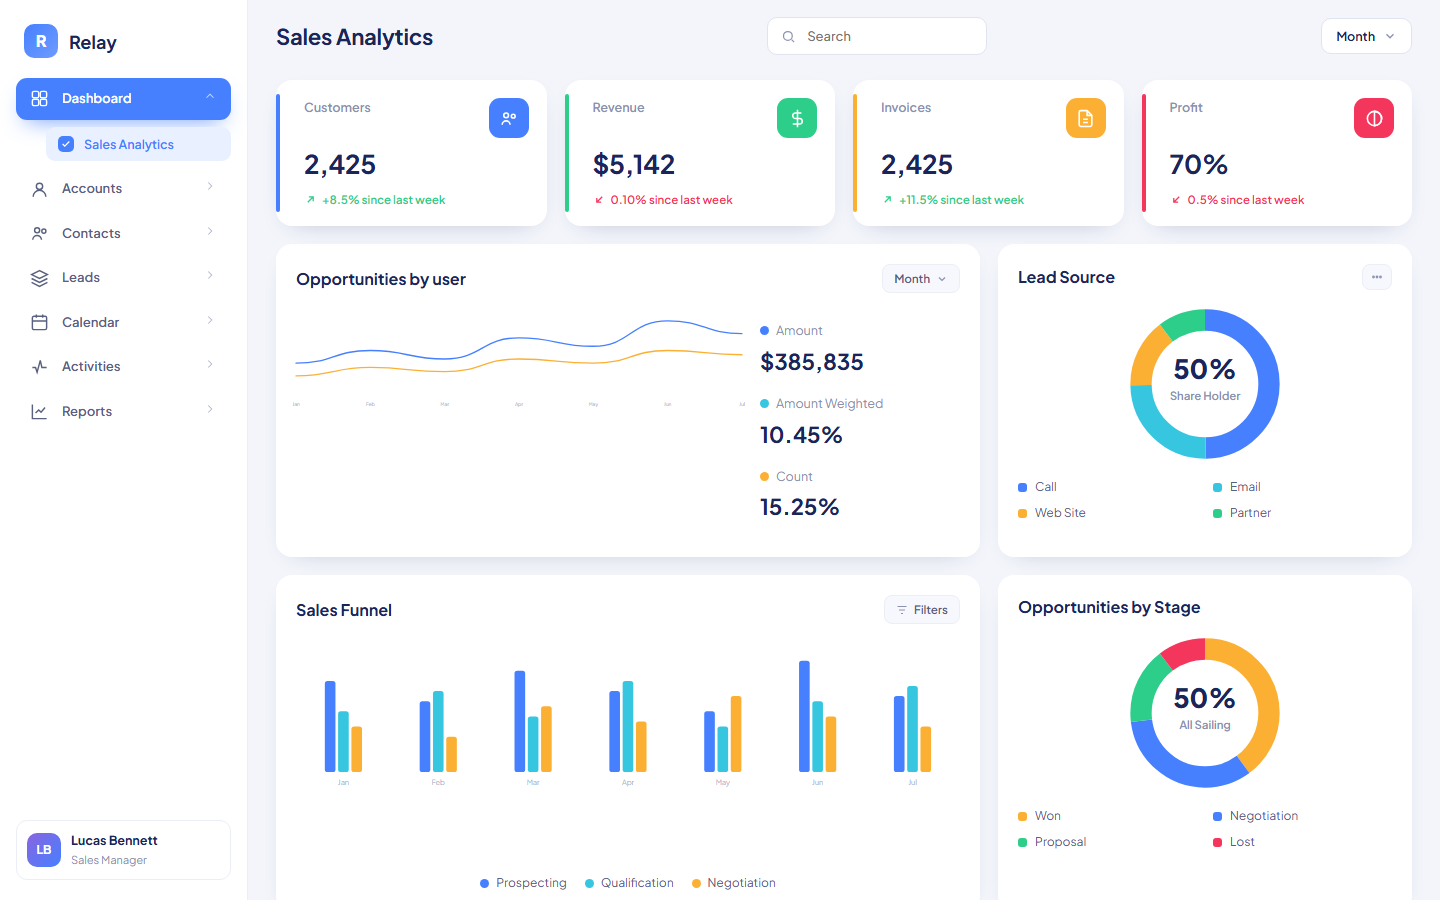Image resolution: width=1440 pixels, height=900 pixels.
Task: Click the Profit red circle icon
Action: click(1374, 118)
